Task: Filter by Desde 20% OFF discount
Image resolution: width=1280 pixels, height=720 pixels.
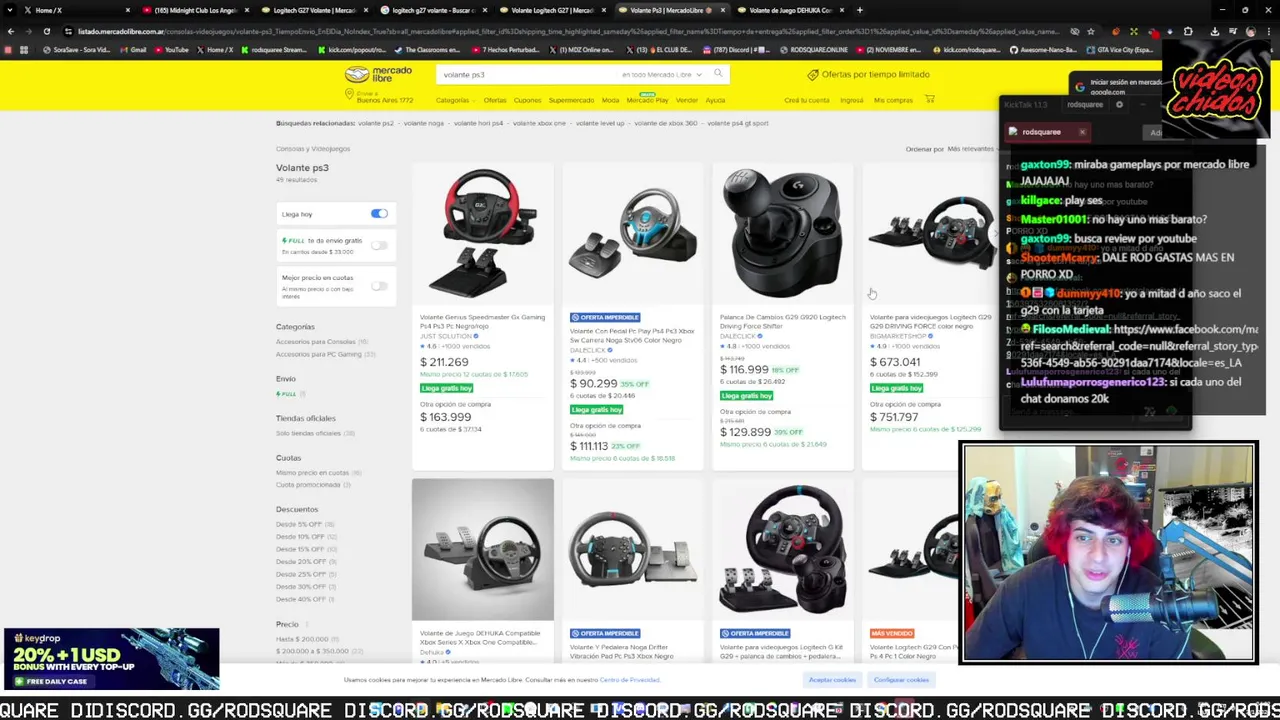Action: point(302,561)
